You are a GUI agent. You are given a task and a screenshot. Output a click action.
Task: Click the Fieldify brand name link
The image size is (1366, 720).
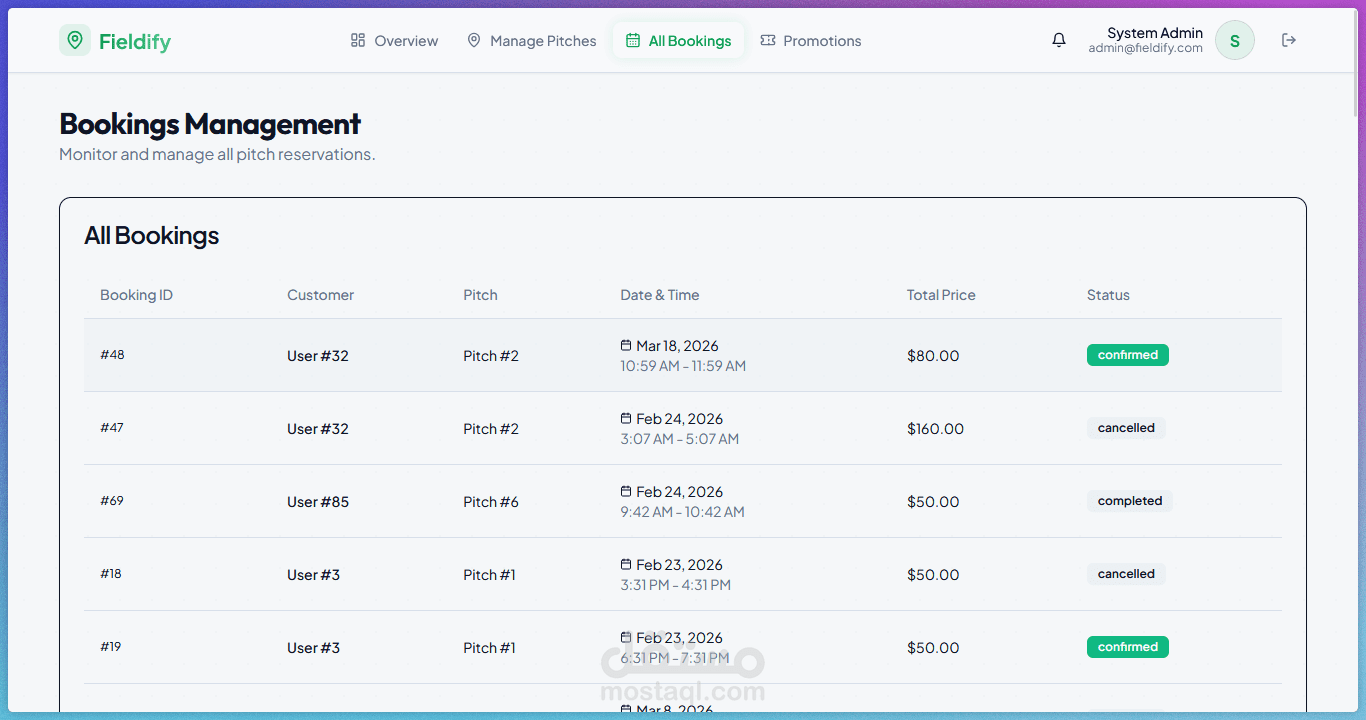coord(135,41)
